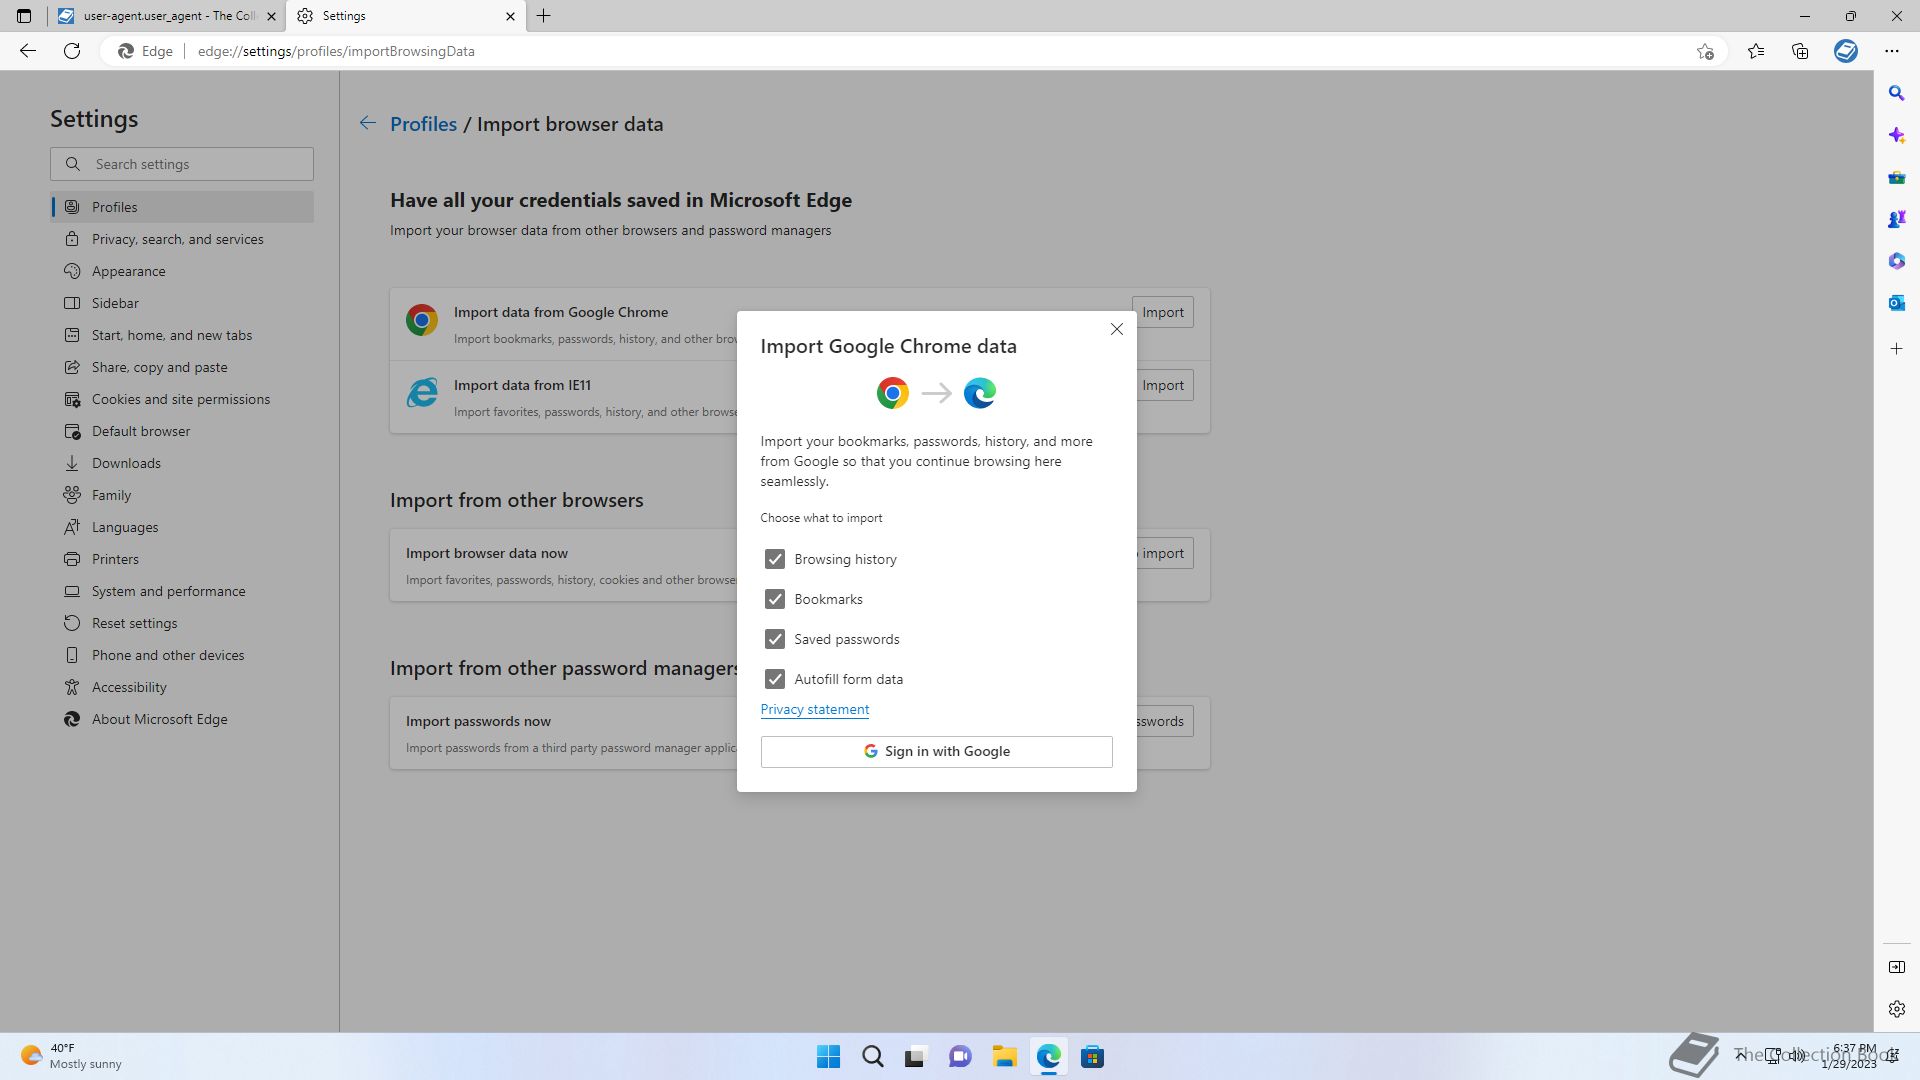Open the Privacy statement link
The image size is (1920, 1080).
point(814,709)
